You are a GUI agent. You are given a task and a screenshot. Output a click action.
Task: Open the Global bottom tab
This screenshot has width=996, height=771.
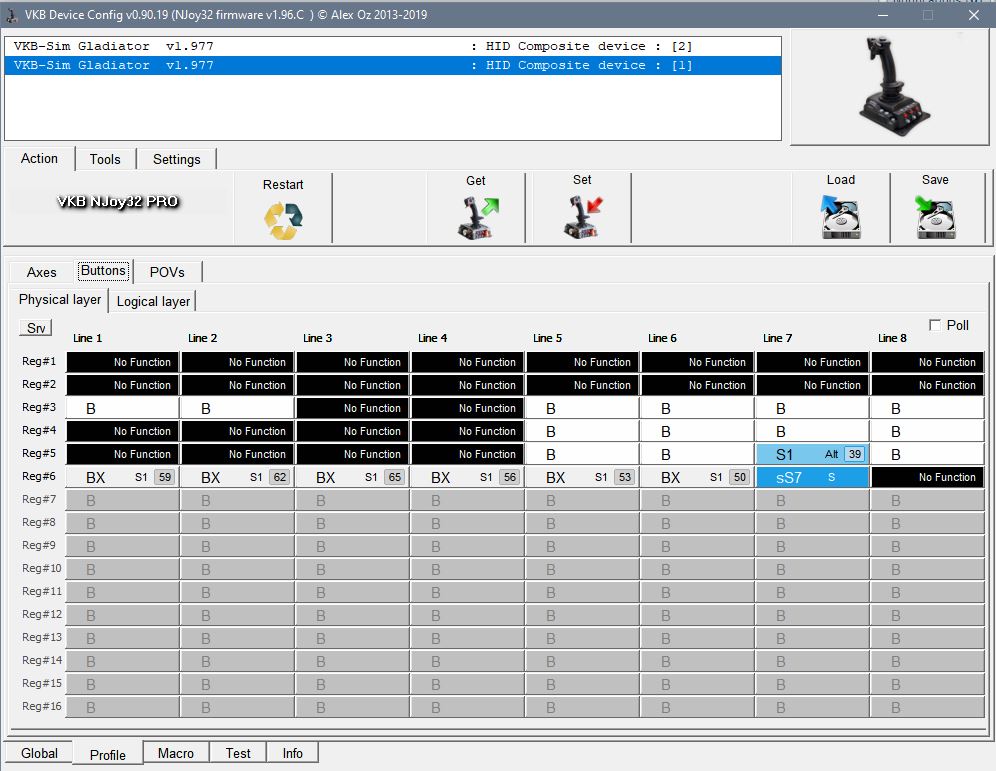[x=39, y=753]
